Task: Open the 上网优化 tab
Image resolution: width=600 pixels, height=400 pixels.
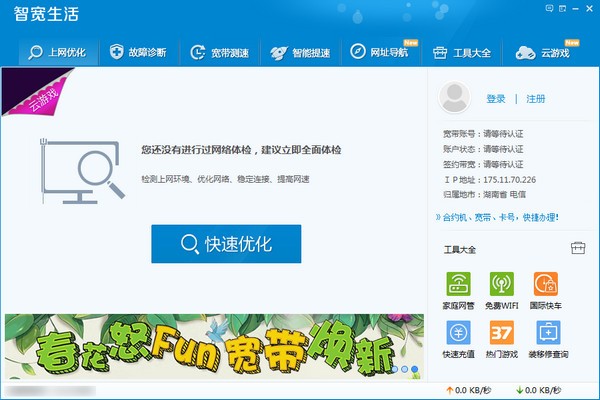Action: click(x=58, y=52)
